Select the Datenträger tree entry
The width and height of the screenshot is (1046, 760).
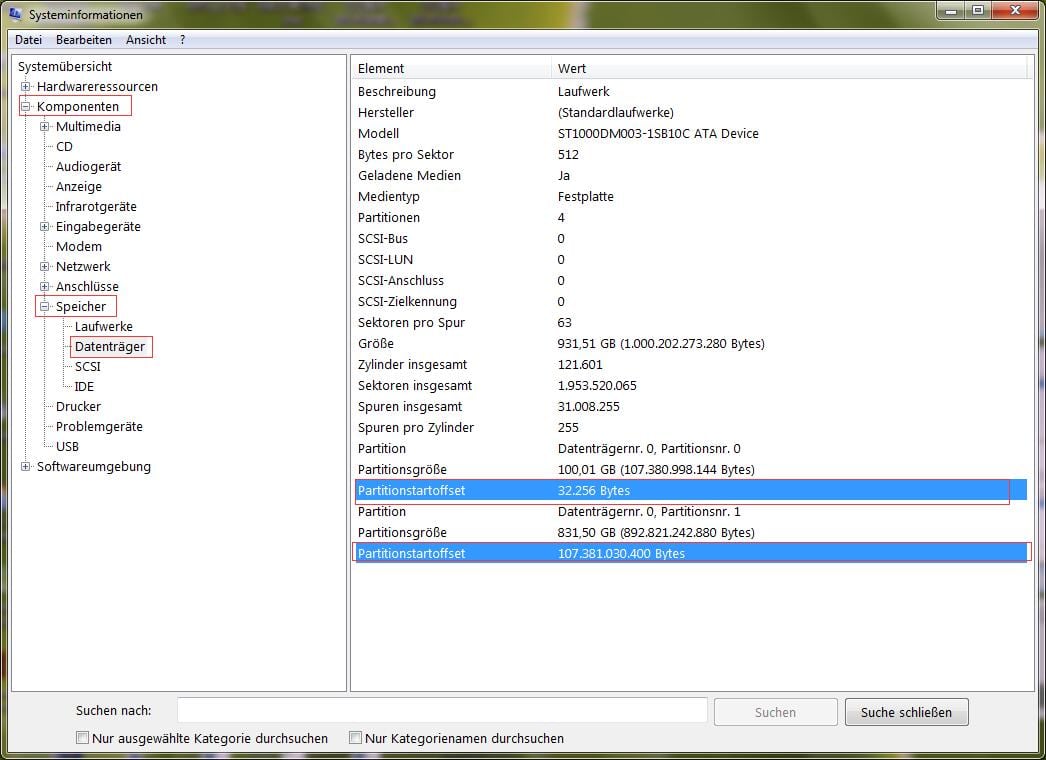coord(110,346)
